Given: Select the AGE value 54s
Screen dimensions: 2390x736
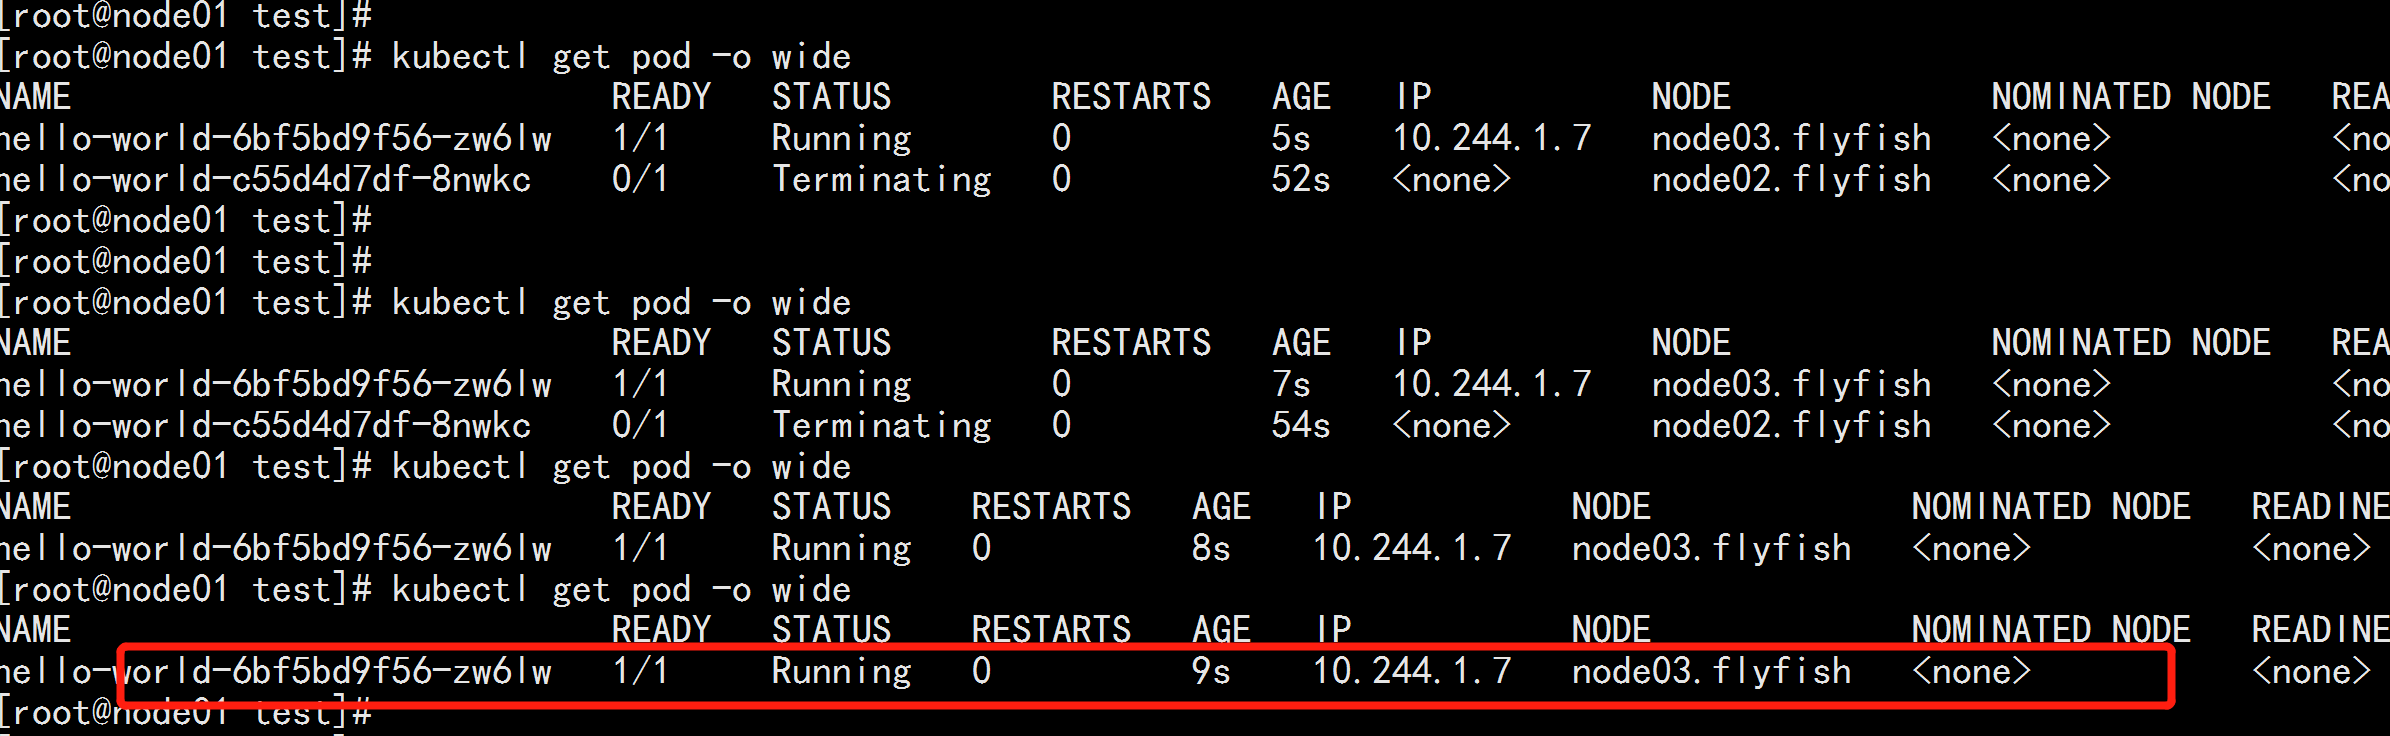Looking at the screenshot, I should coord(1301,425).
